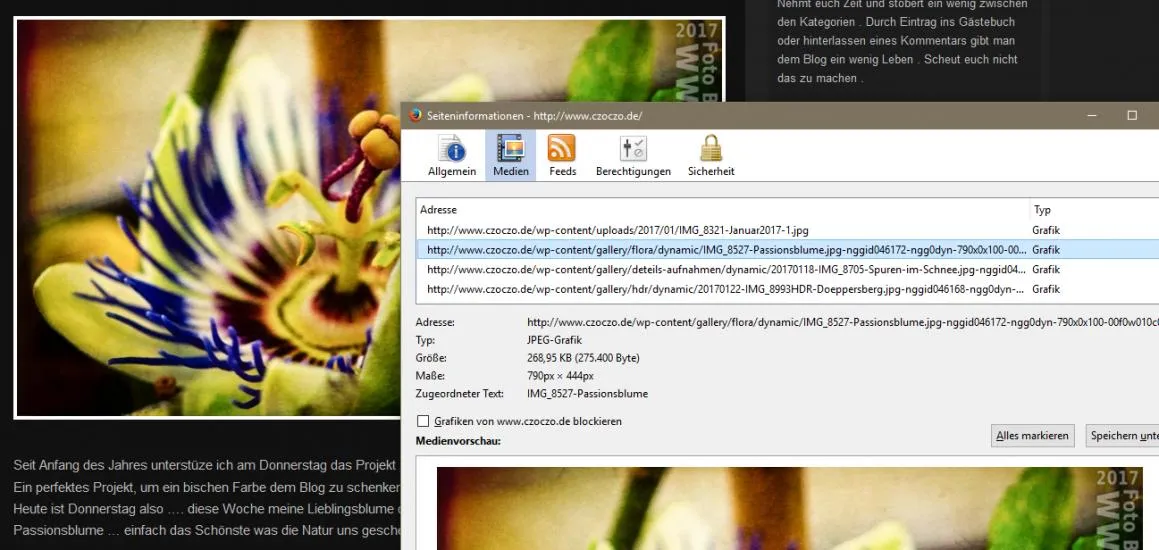Select the IMG_8321-Januar2017-1.jpg row
This screenshot has height=550, width=1159.
tap(787, 230)
